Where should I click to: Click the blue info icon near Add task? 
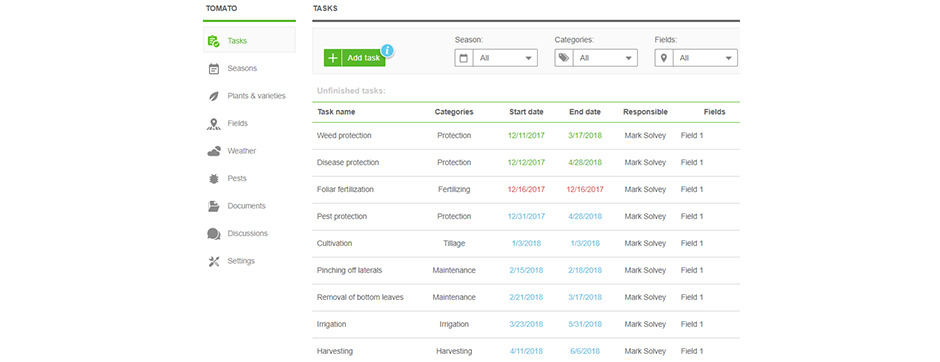387,50
